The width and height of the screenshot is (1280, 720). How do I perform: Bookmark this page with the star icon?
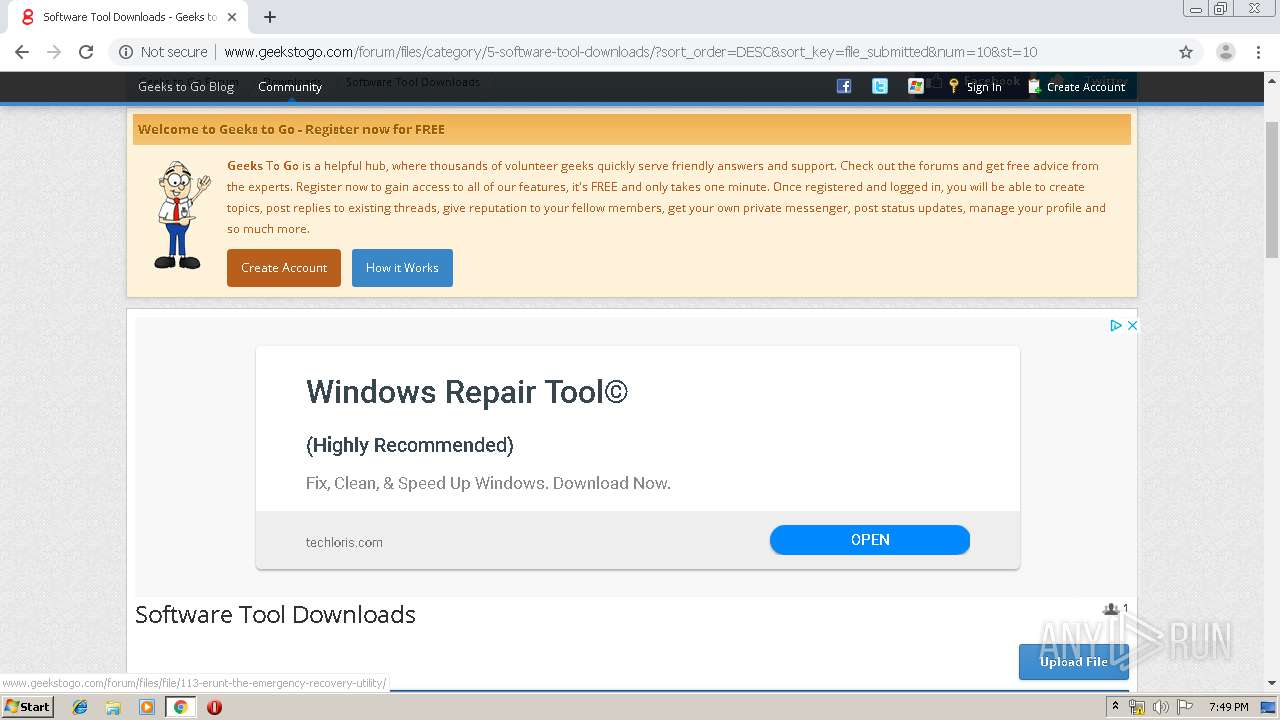pyautogui.click(x=1186, y=52)
